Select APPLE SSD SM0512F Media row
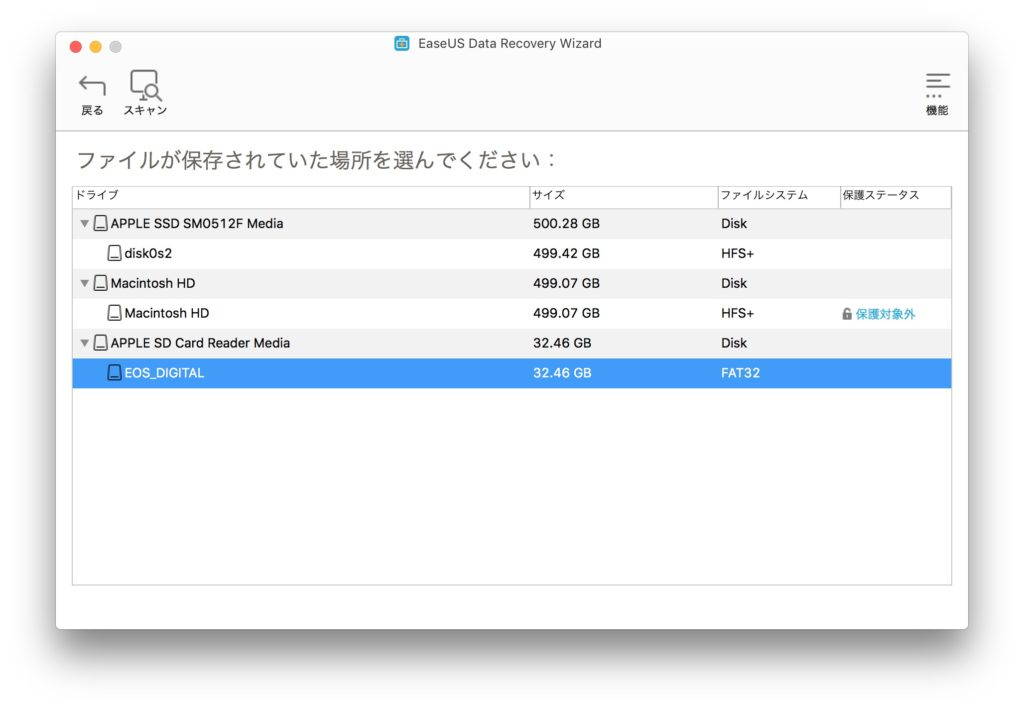This screenshot has height=709, width=1024. [512, 223]
